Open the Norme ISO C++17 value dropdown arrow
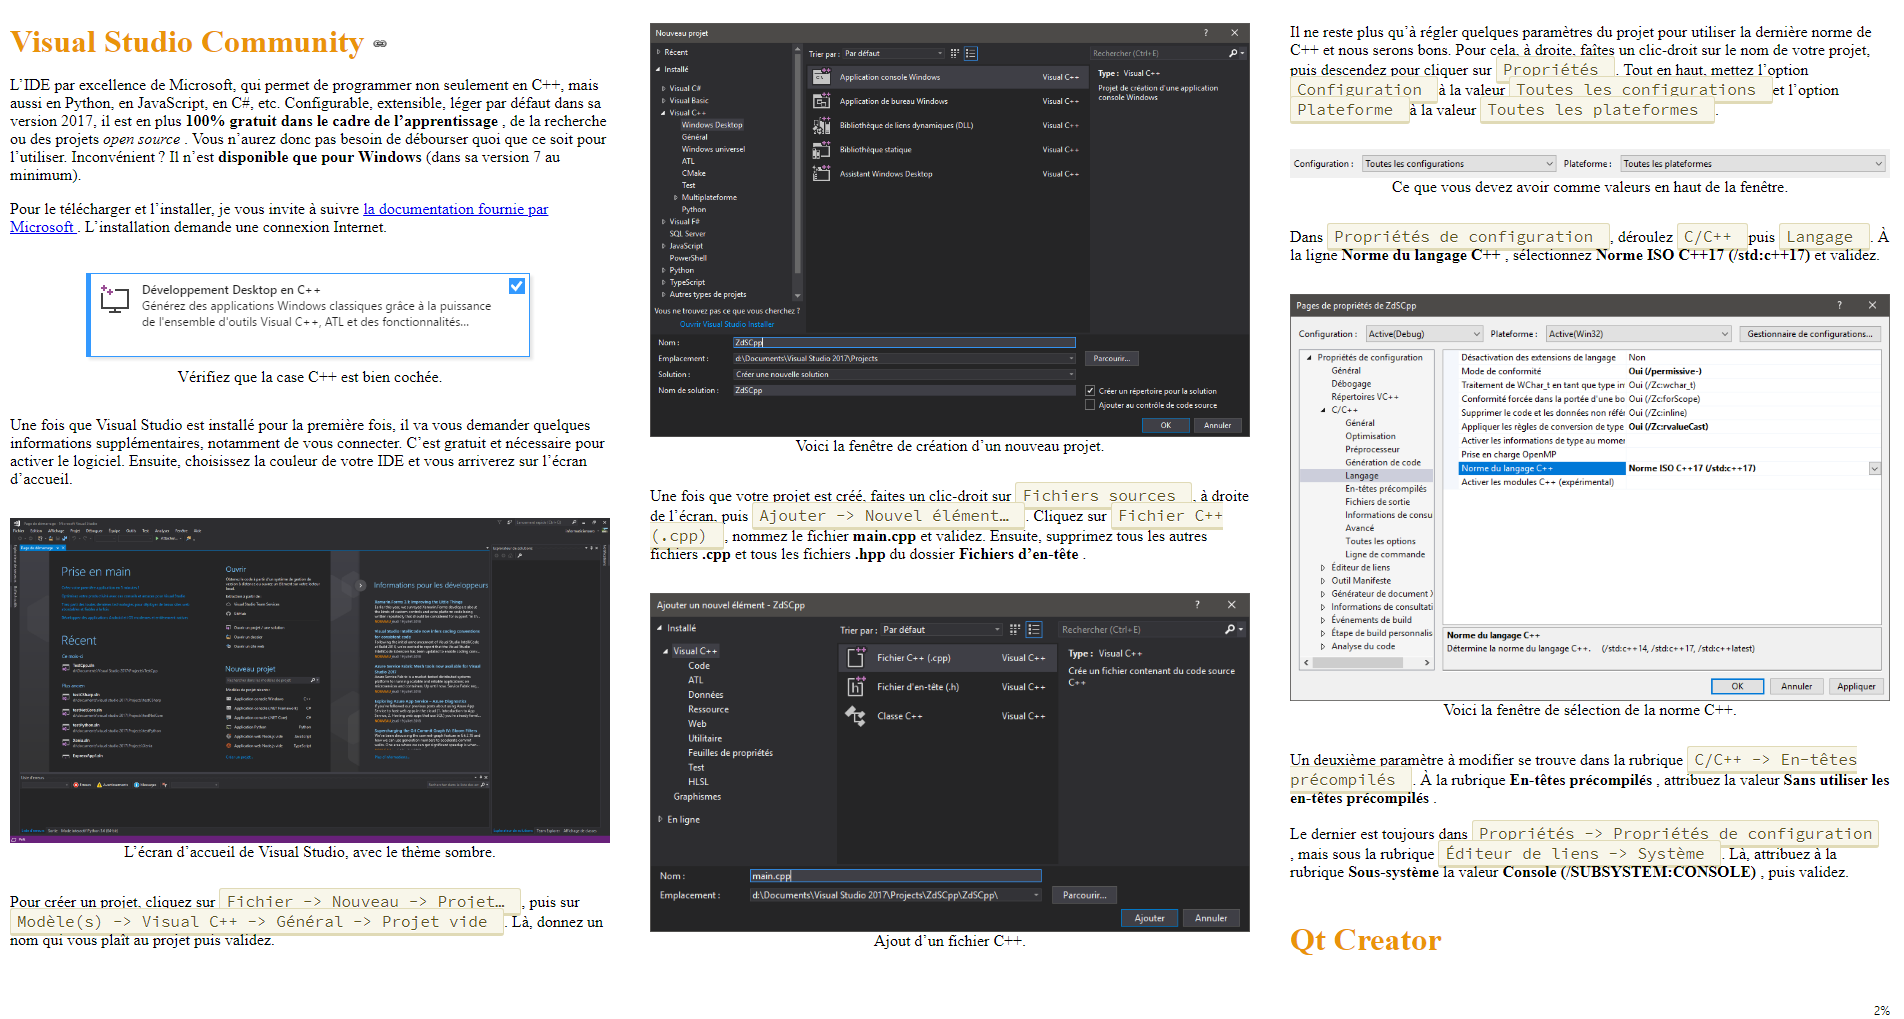The width and height of the screenshot is (1904, 1019). point(1874,468)
